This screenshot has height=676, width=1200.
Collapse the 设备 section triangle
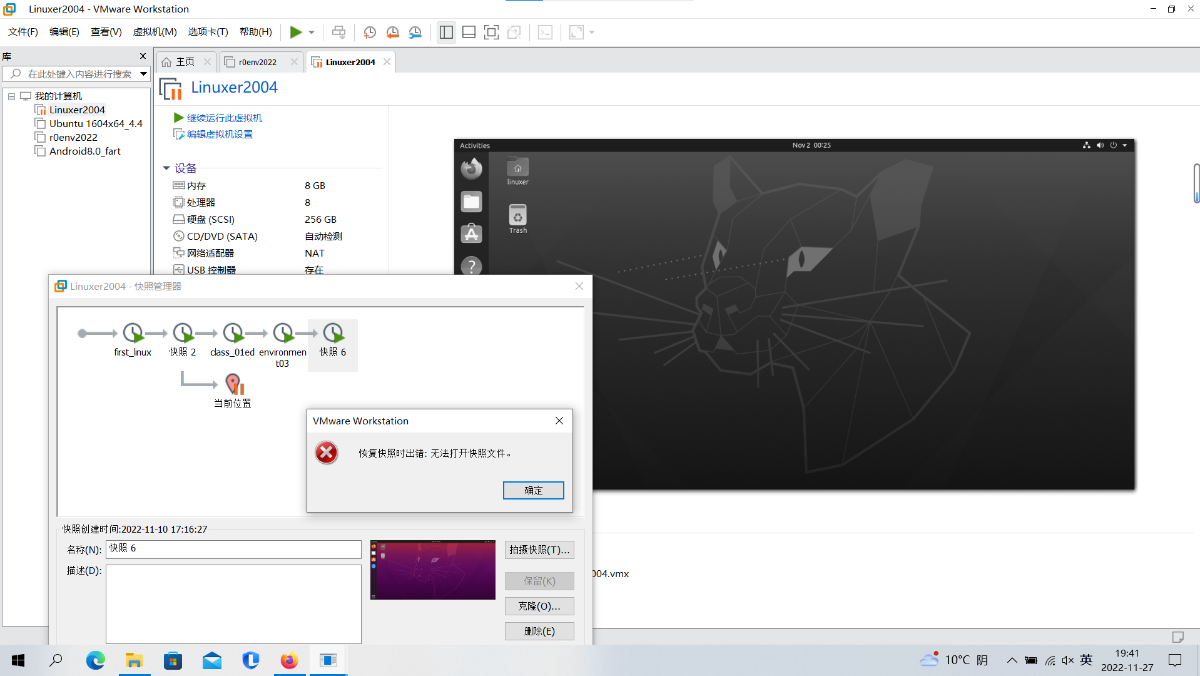[x=166, y=168]
